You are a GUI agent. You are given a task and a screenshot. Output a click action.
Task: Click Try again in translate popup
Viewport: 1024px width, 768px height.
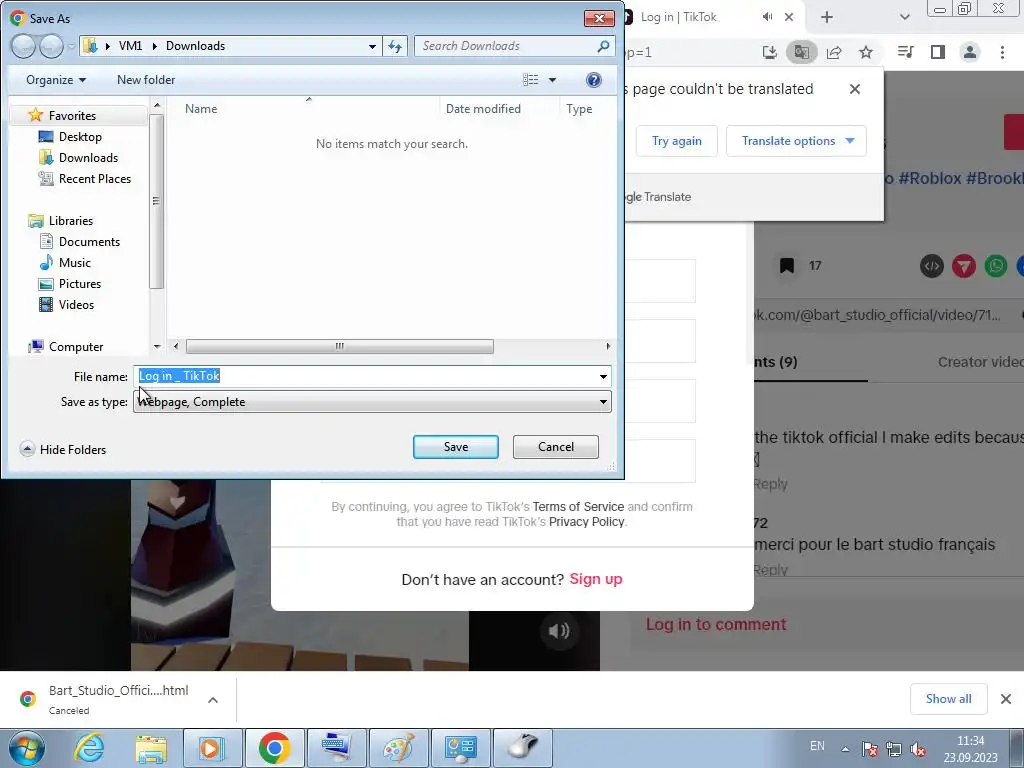click(x=677, y=141)
